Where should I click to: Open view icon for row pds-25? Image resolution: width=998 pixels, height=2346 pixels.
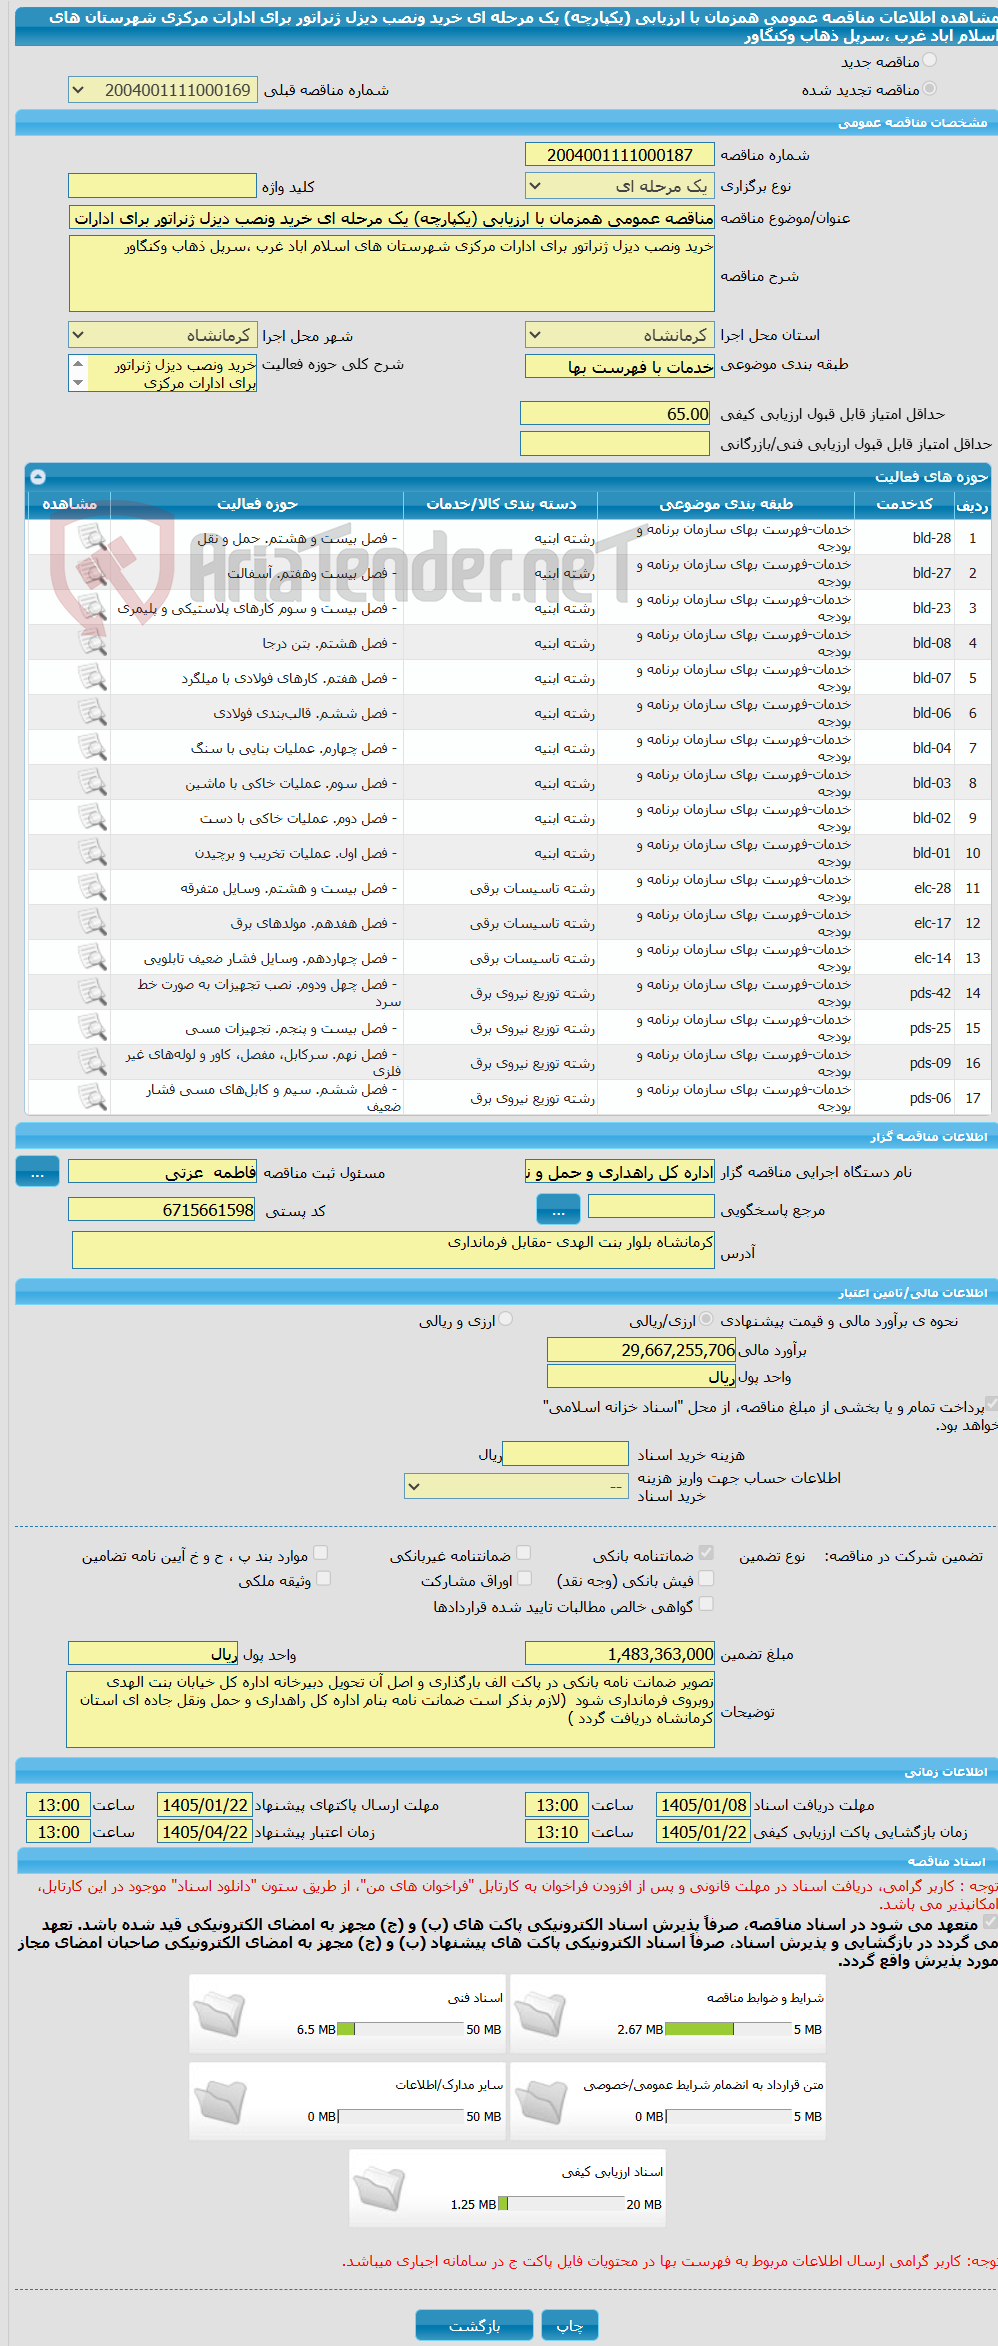[92, 1028]
